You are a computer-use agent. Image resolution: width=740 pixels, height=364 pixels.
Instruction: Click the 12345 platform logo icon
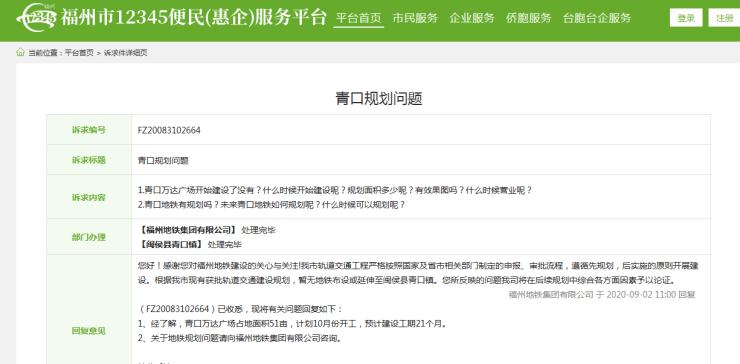coord(37,17)
